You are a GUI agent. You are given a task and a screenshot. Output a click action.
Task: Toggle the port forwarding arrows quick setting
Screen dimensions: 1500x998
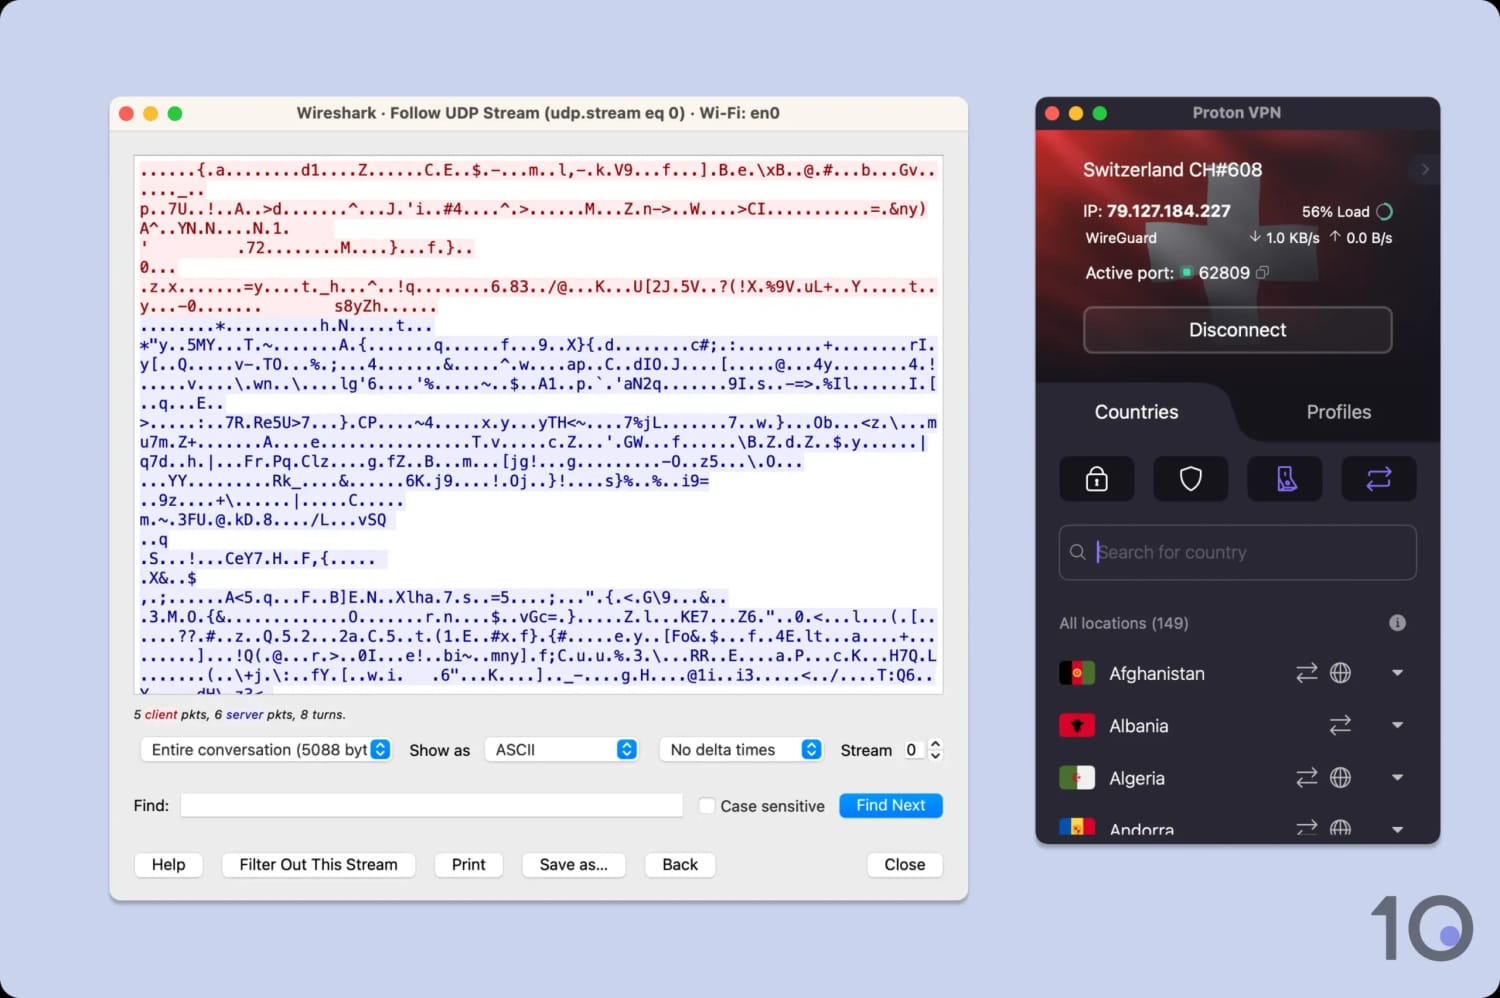pyautogui.click(x=1379, y=479)
